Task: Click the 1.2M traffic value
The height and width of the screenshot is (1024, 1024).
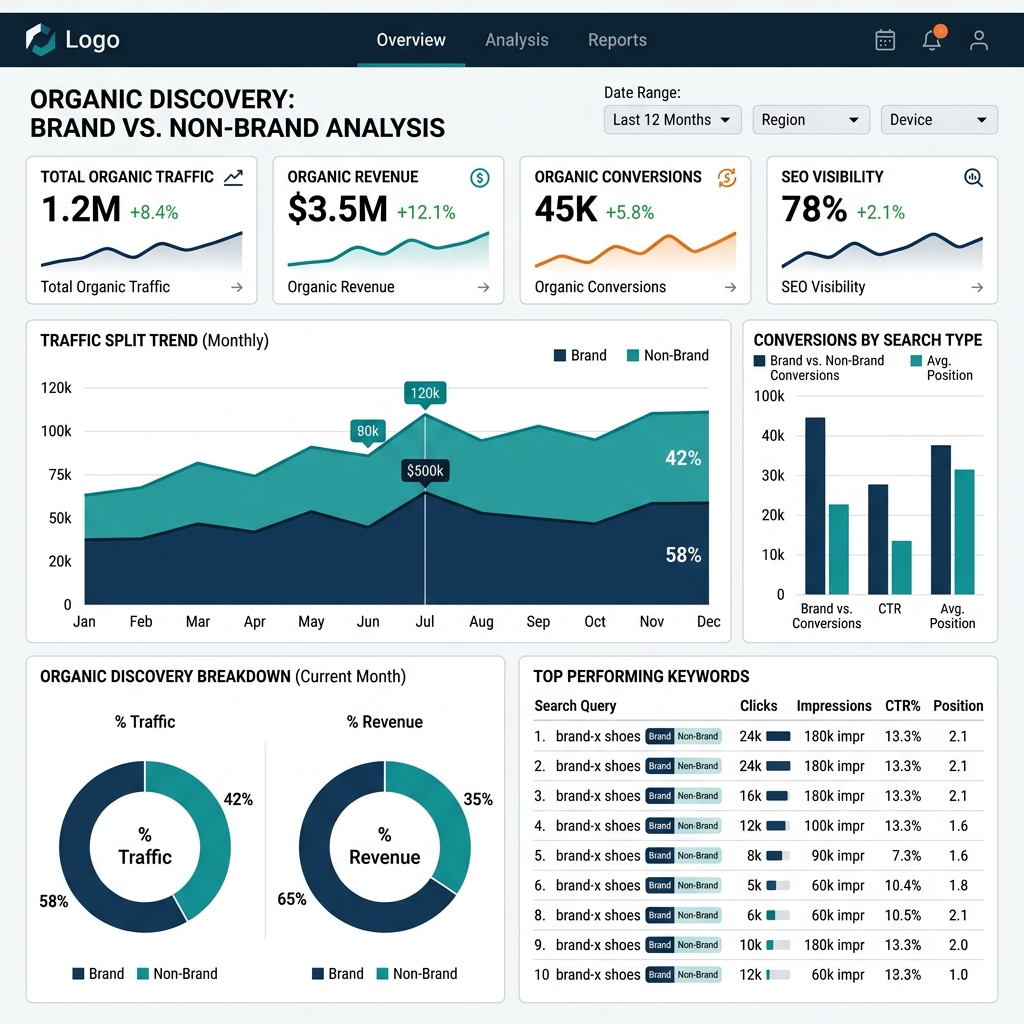Action: (x=81, y=210)
